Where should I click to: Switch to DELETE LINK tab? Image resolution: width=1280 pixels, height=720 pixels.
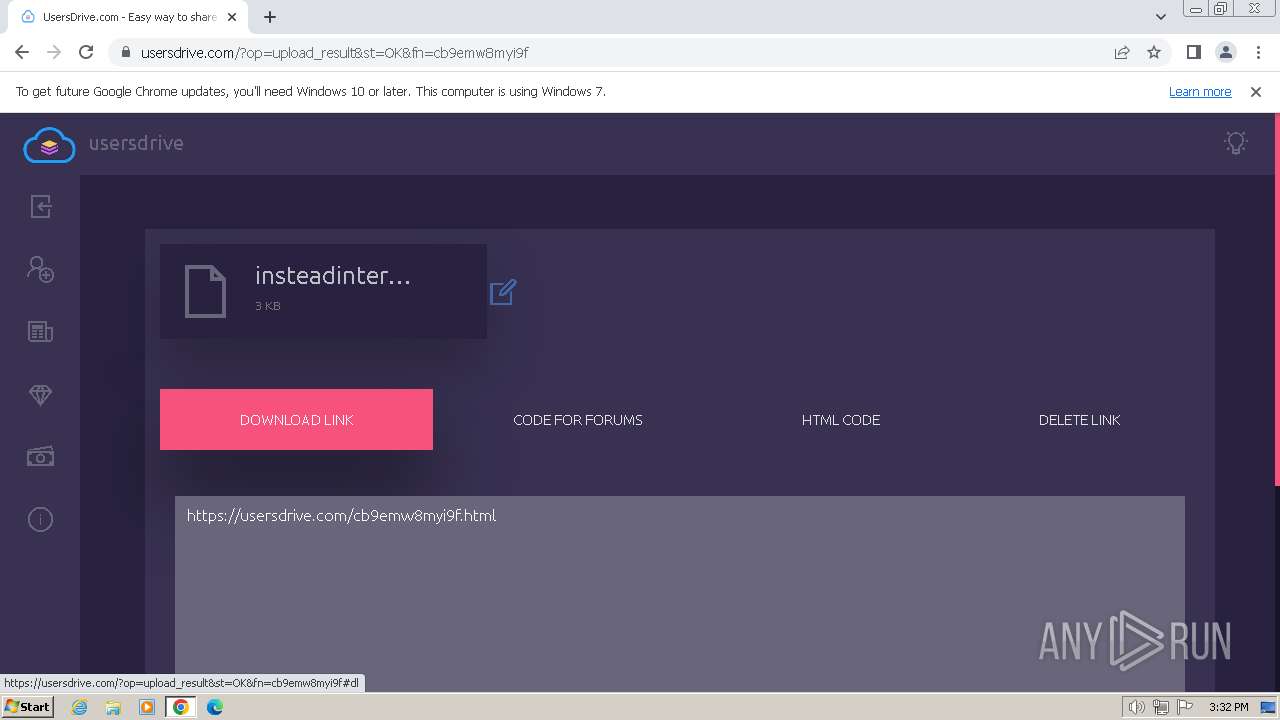click(x=1079, y=420)
